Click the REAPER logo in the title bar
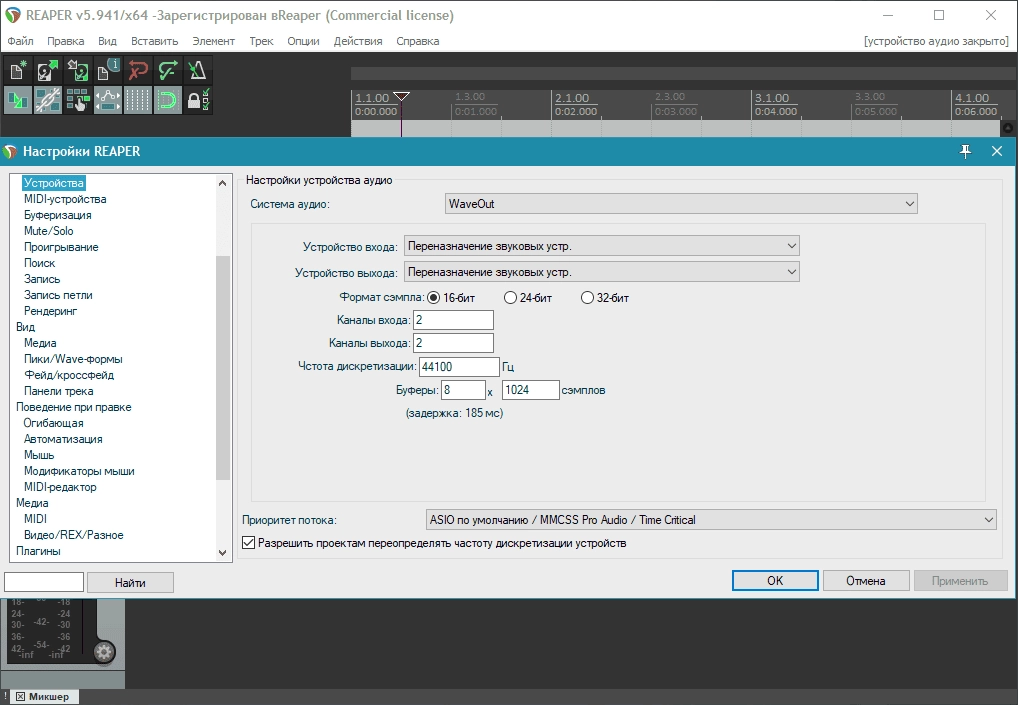Screen dimensions: 1018x705 pyautogui.click(x=13, y=15)
